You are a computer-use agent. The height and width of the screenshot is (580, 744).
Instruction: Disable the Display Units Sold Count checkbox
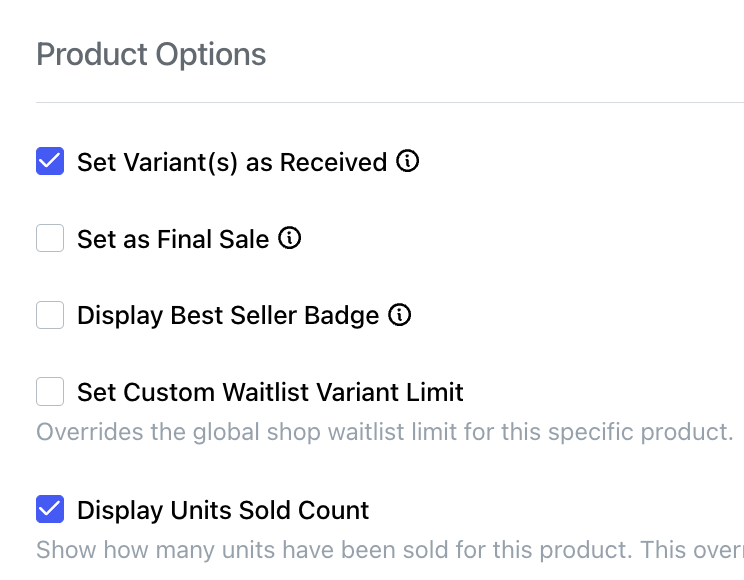click(50, 509)
